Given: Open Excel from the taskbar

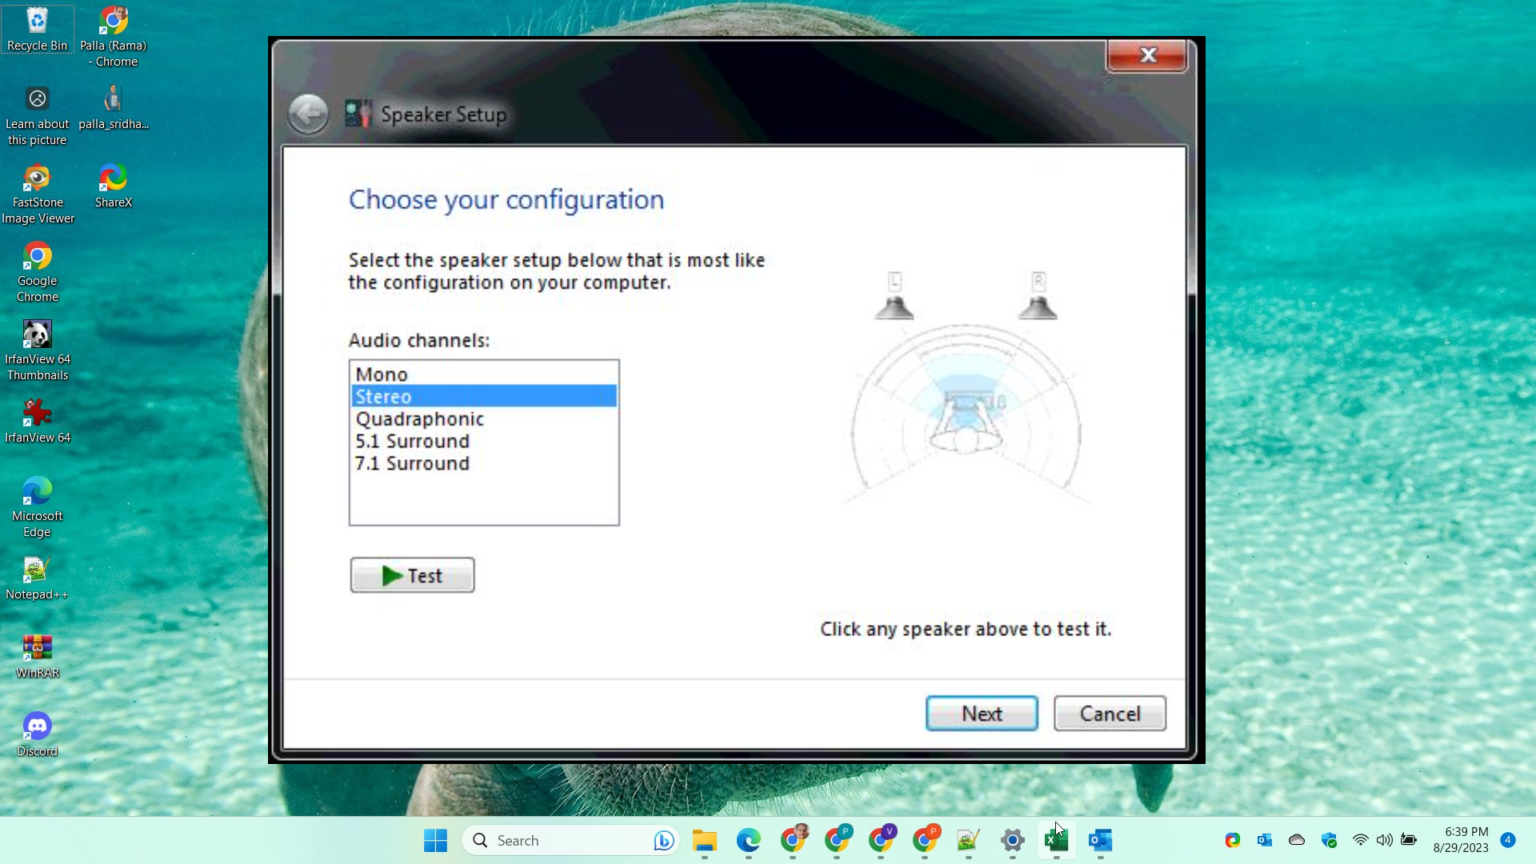Looking at the screenshot, I should tap(1056, 841).
